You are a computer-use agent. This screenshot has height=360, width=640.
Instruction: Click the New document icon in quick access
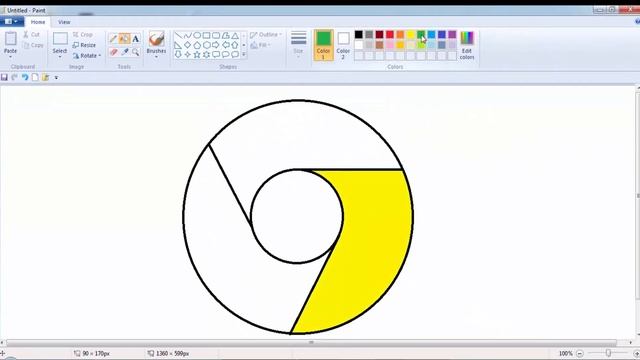35,77
